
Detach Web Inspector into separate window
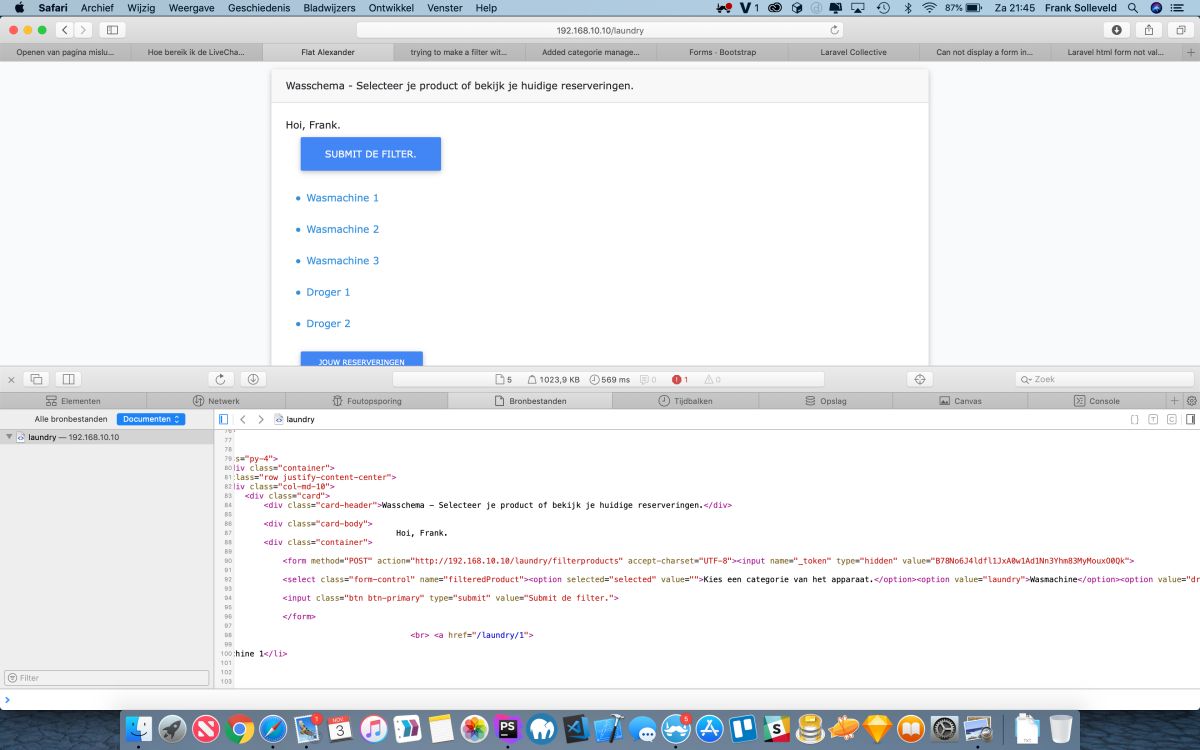[x=37, y=379]
